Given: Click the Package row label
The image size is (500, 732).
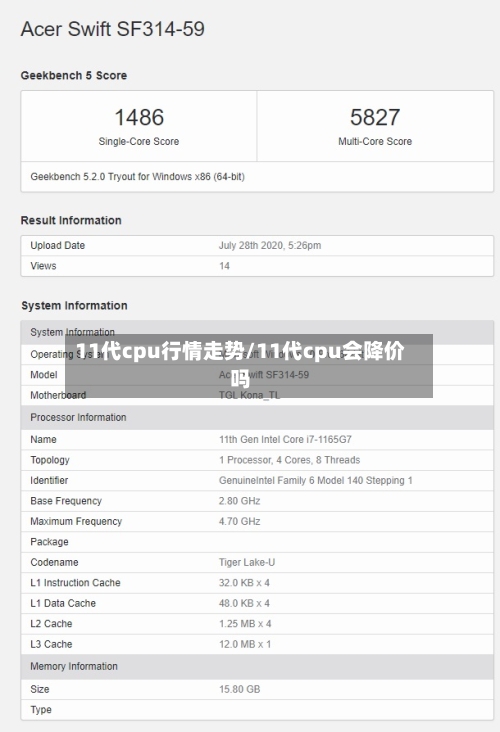Looking at the screenshot, I should (x=49, y=542).
